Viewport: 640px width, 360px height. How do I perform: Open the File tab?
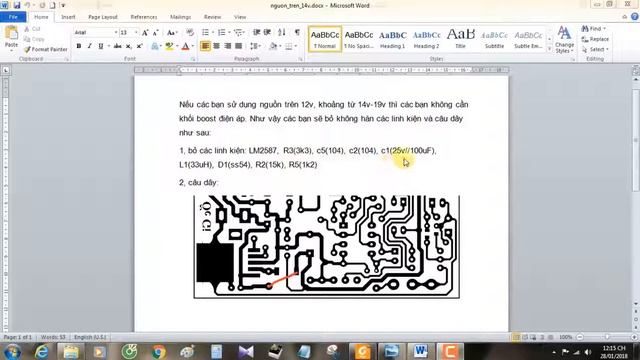[13, 17]
